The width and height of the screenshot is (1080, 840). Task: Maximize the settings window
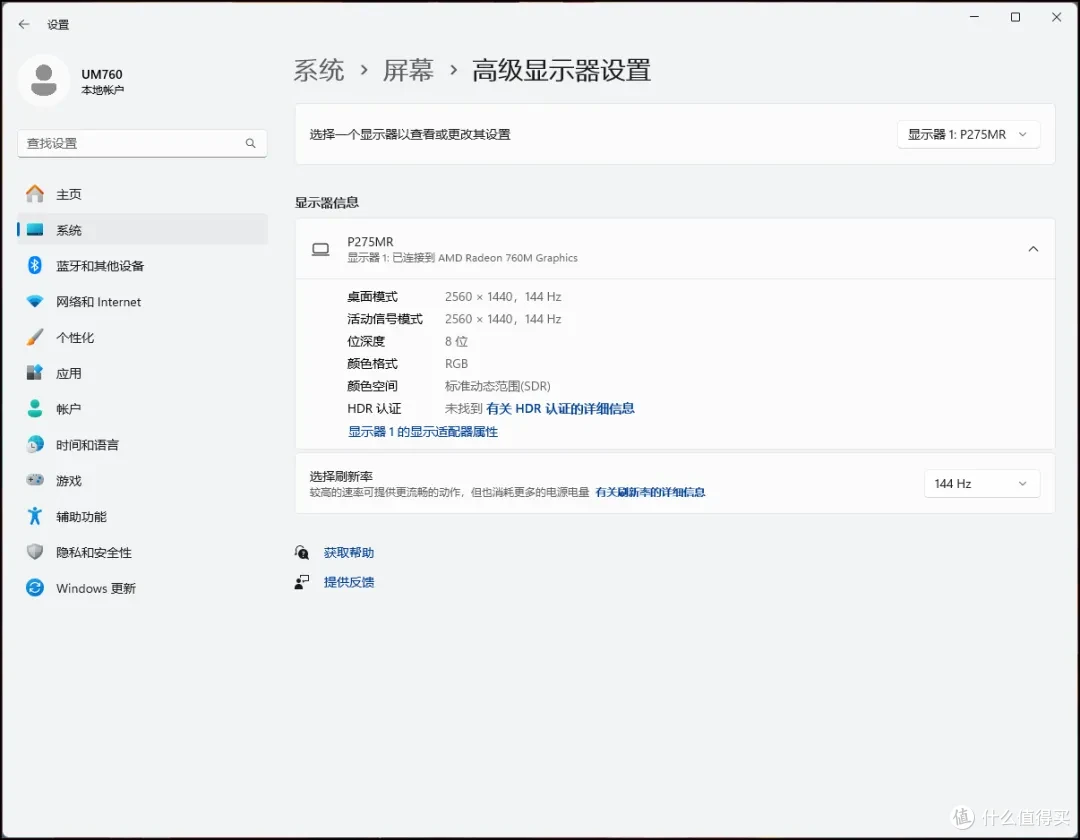pyautogui.click(x=1015, y=17)
